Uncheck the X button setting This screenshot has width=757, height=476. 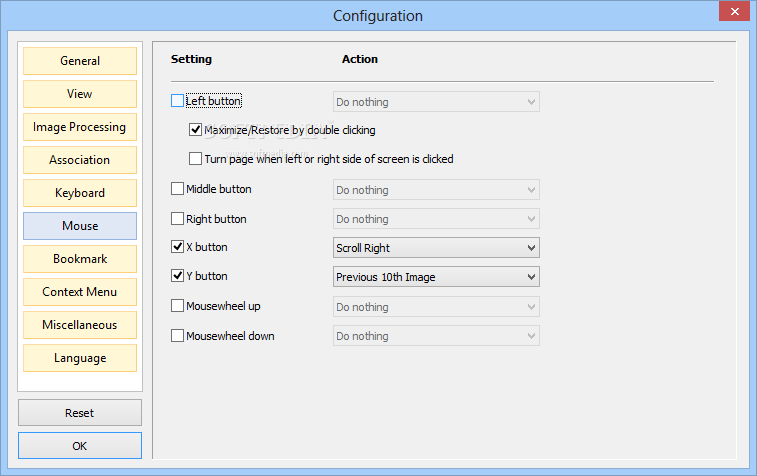point(177,247)
